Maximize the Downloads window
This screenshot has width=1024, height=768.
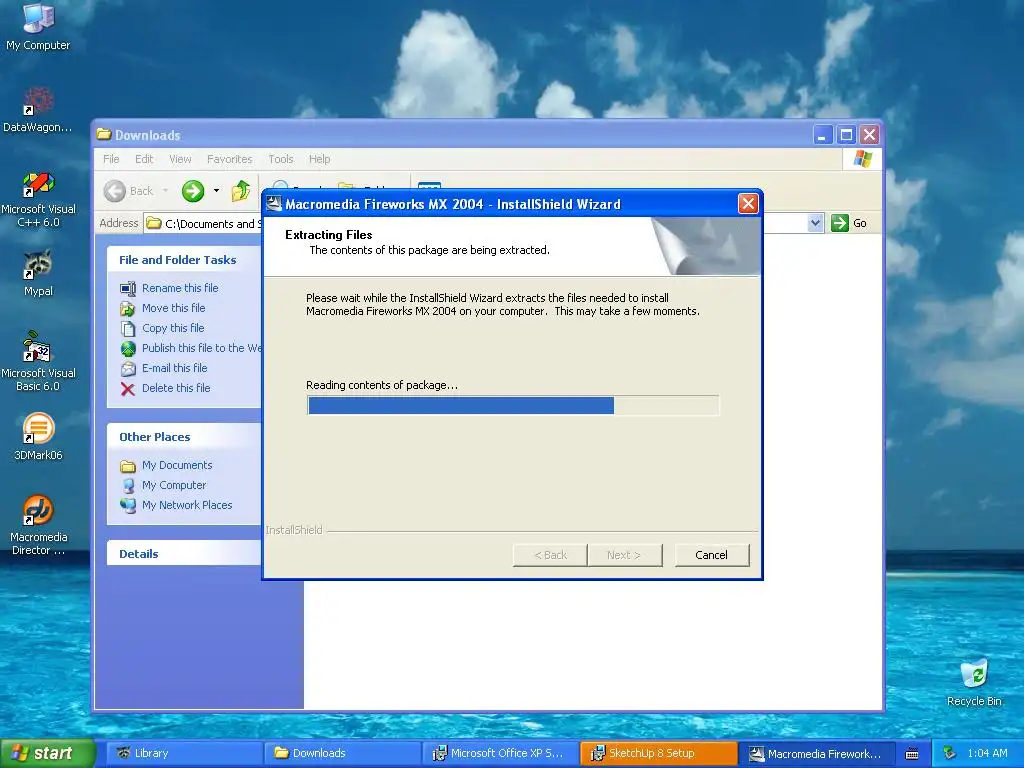click(846, 135)
